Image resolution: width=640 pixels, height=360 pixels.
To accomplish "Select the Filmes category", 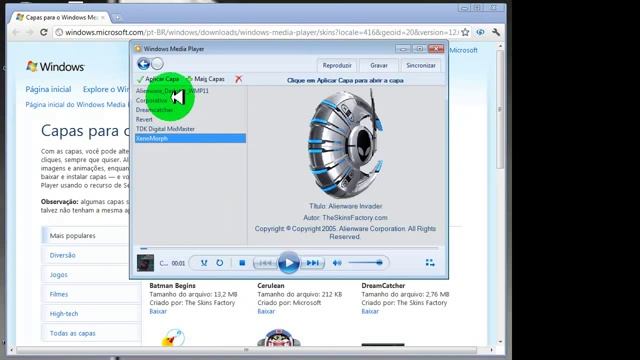I will (59, 294).
